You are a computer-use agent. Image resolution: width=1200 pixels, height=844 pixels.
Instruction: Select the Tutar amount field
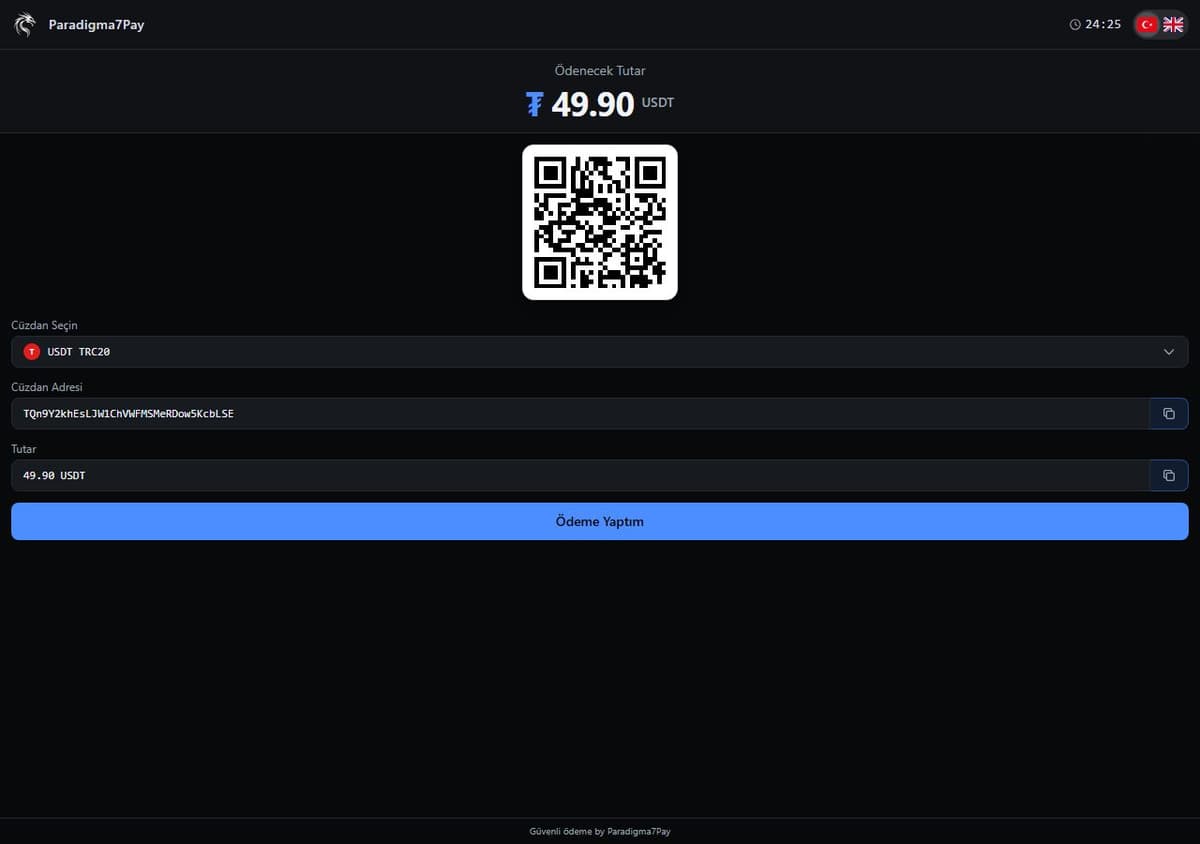pos(580,476)
